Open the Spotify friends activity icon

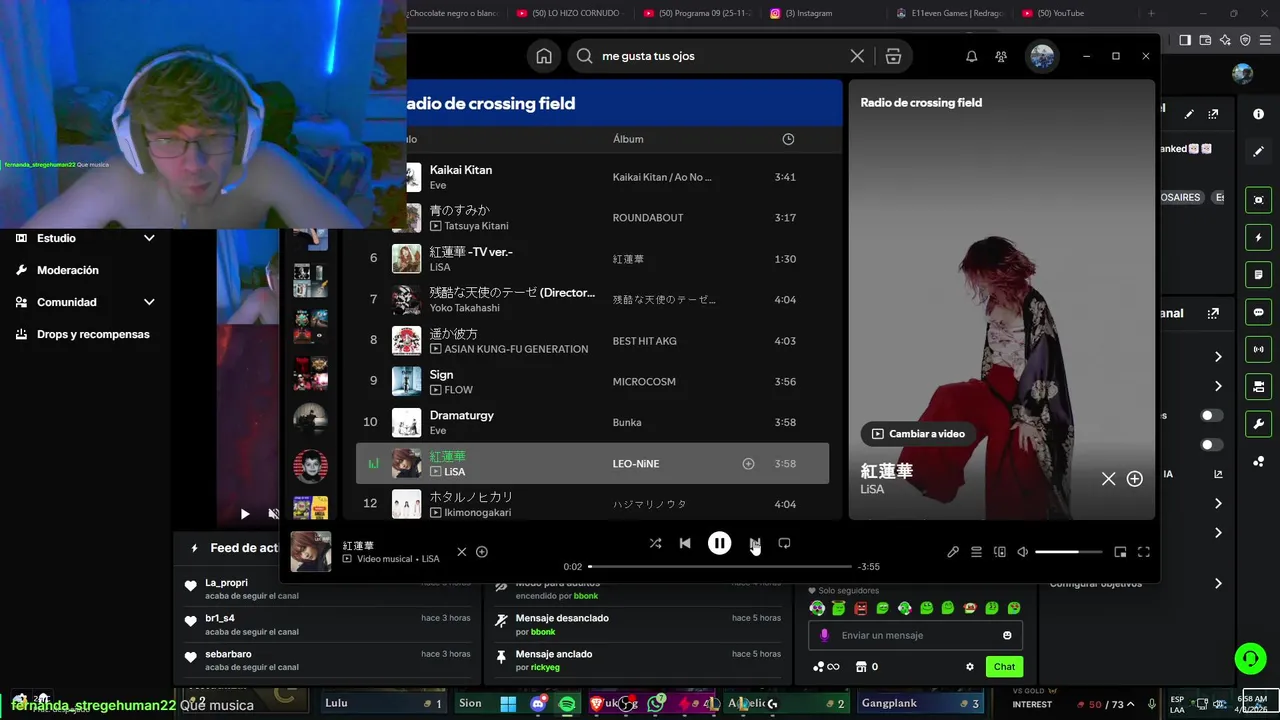click(x=1001, y=56)
